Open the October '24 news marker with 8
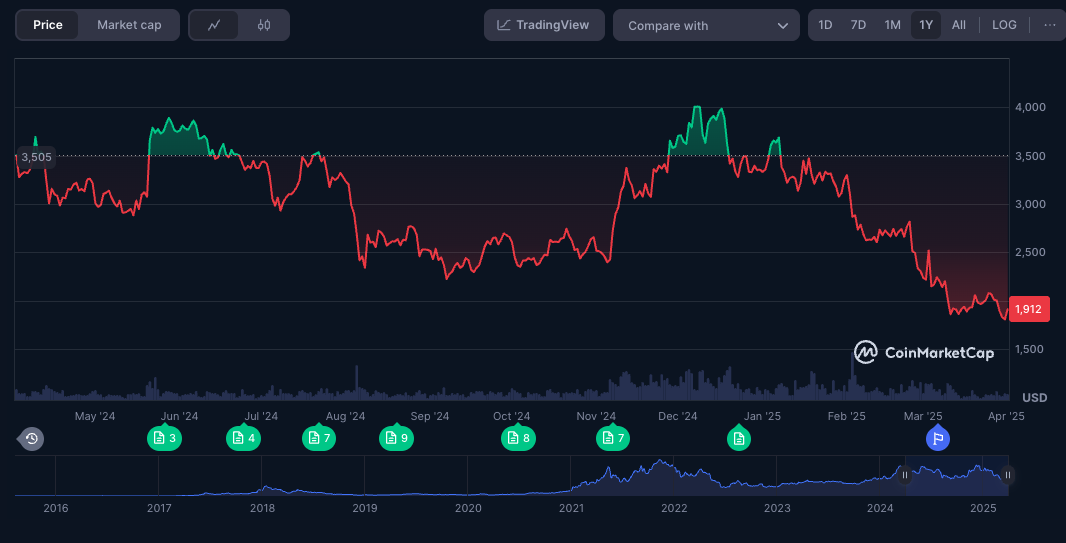 [519, 438]
